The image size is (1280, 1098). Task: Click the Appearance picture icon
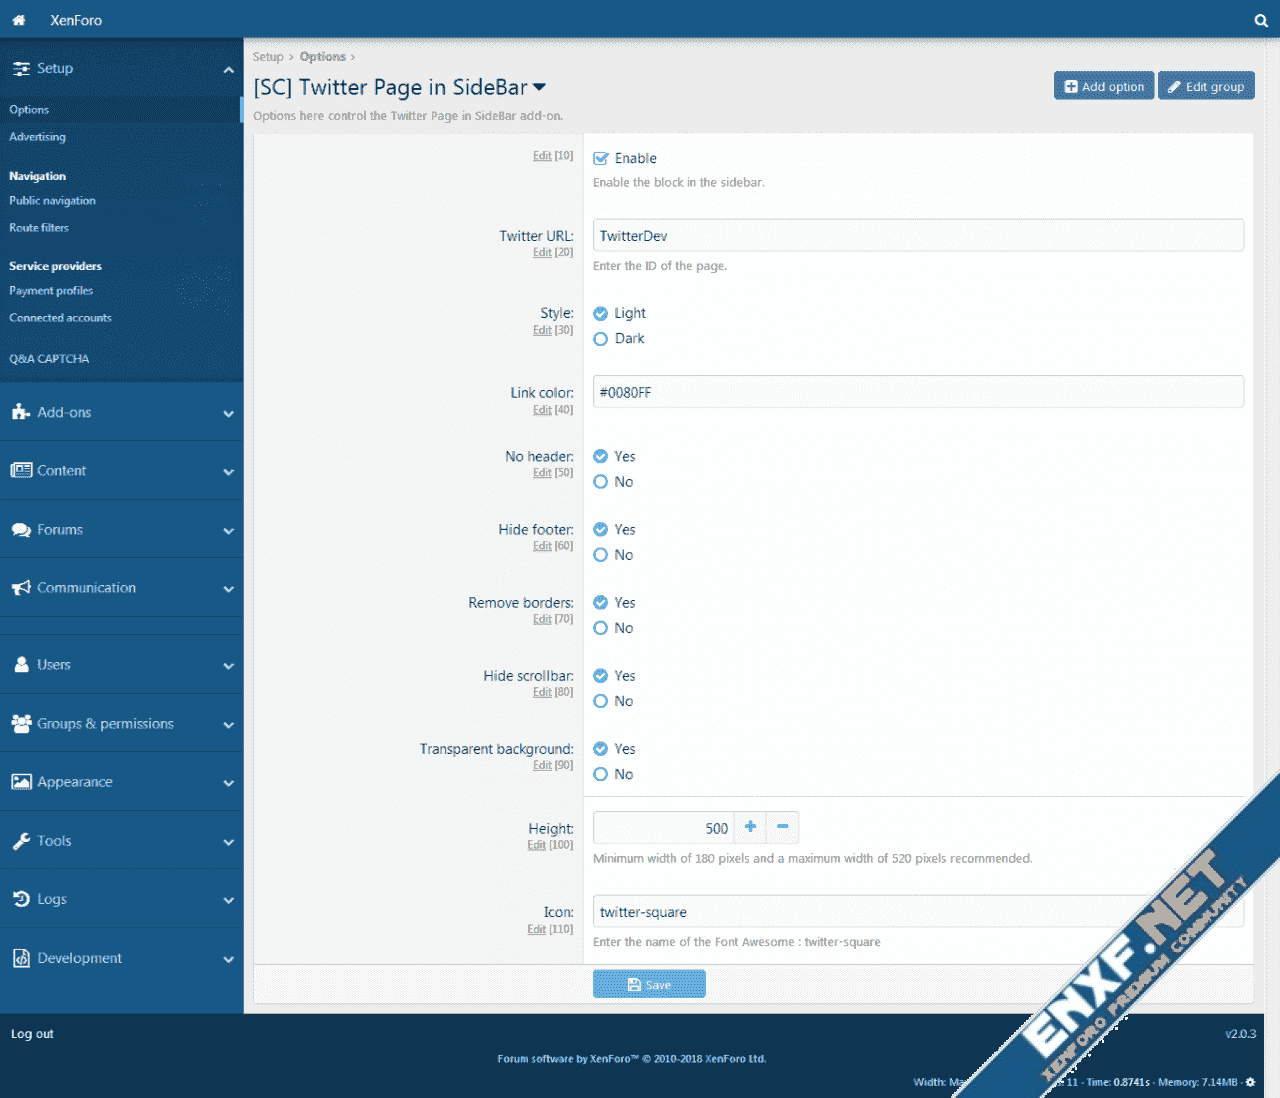click(21, 782)
